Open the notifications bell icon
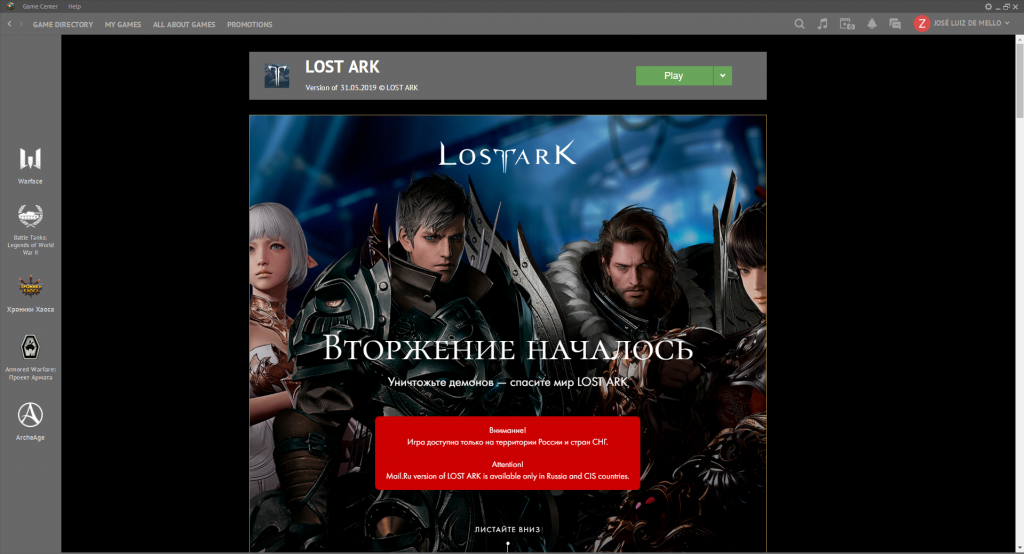Image resolution: width=1024 pixels, height=554 pixels. (872, 24)
